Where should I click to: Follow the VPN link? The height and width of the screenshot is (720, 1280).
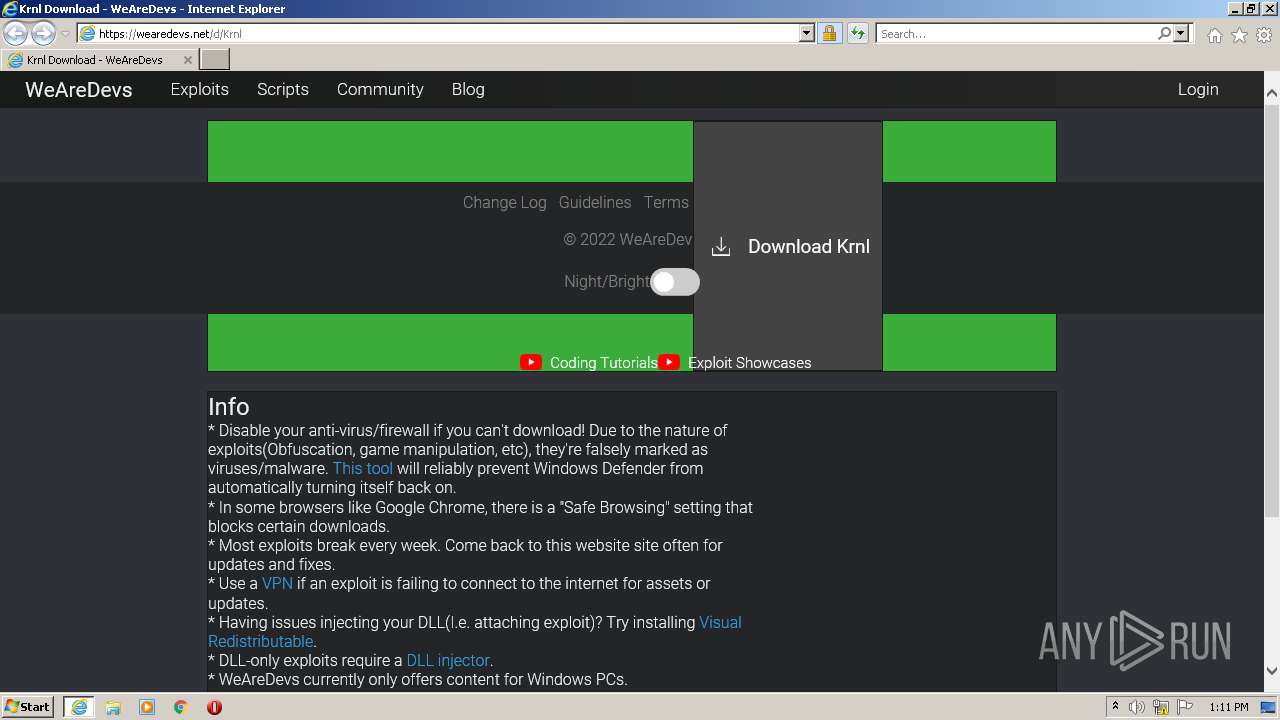[277, 583]
